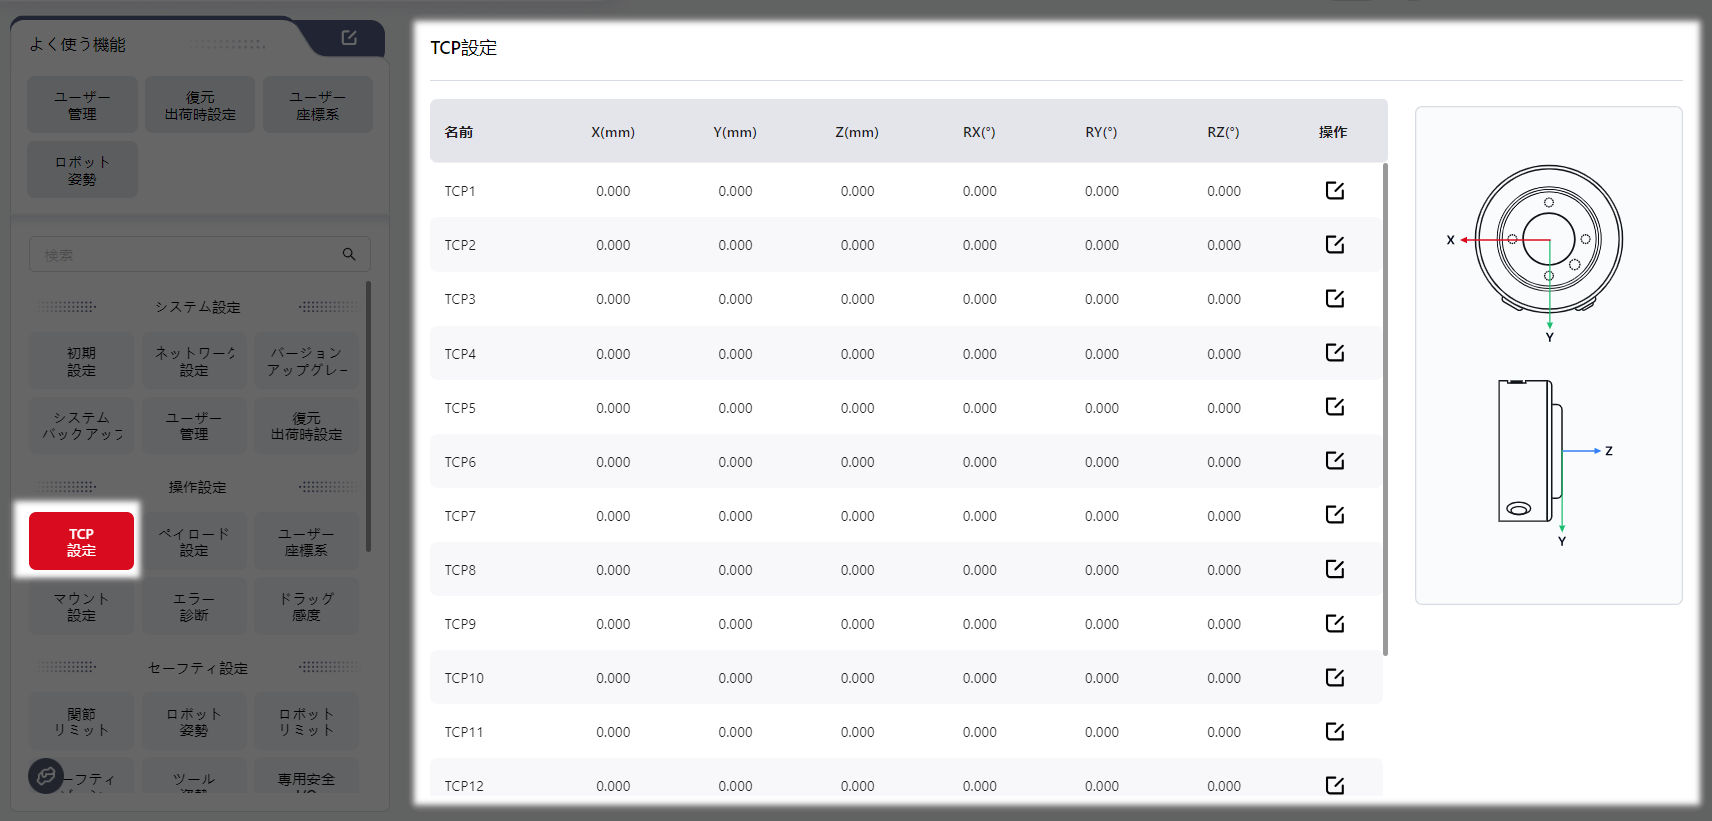Edit the frequently used functions panel
This screenshot has height=821, width=1712.
349,38
